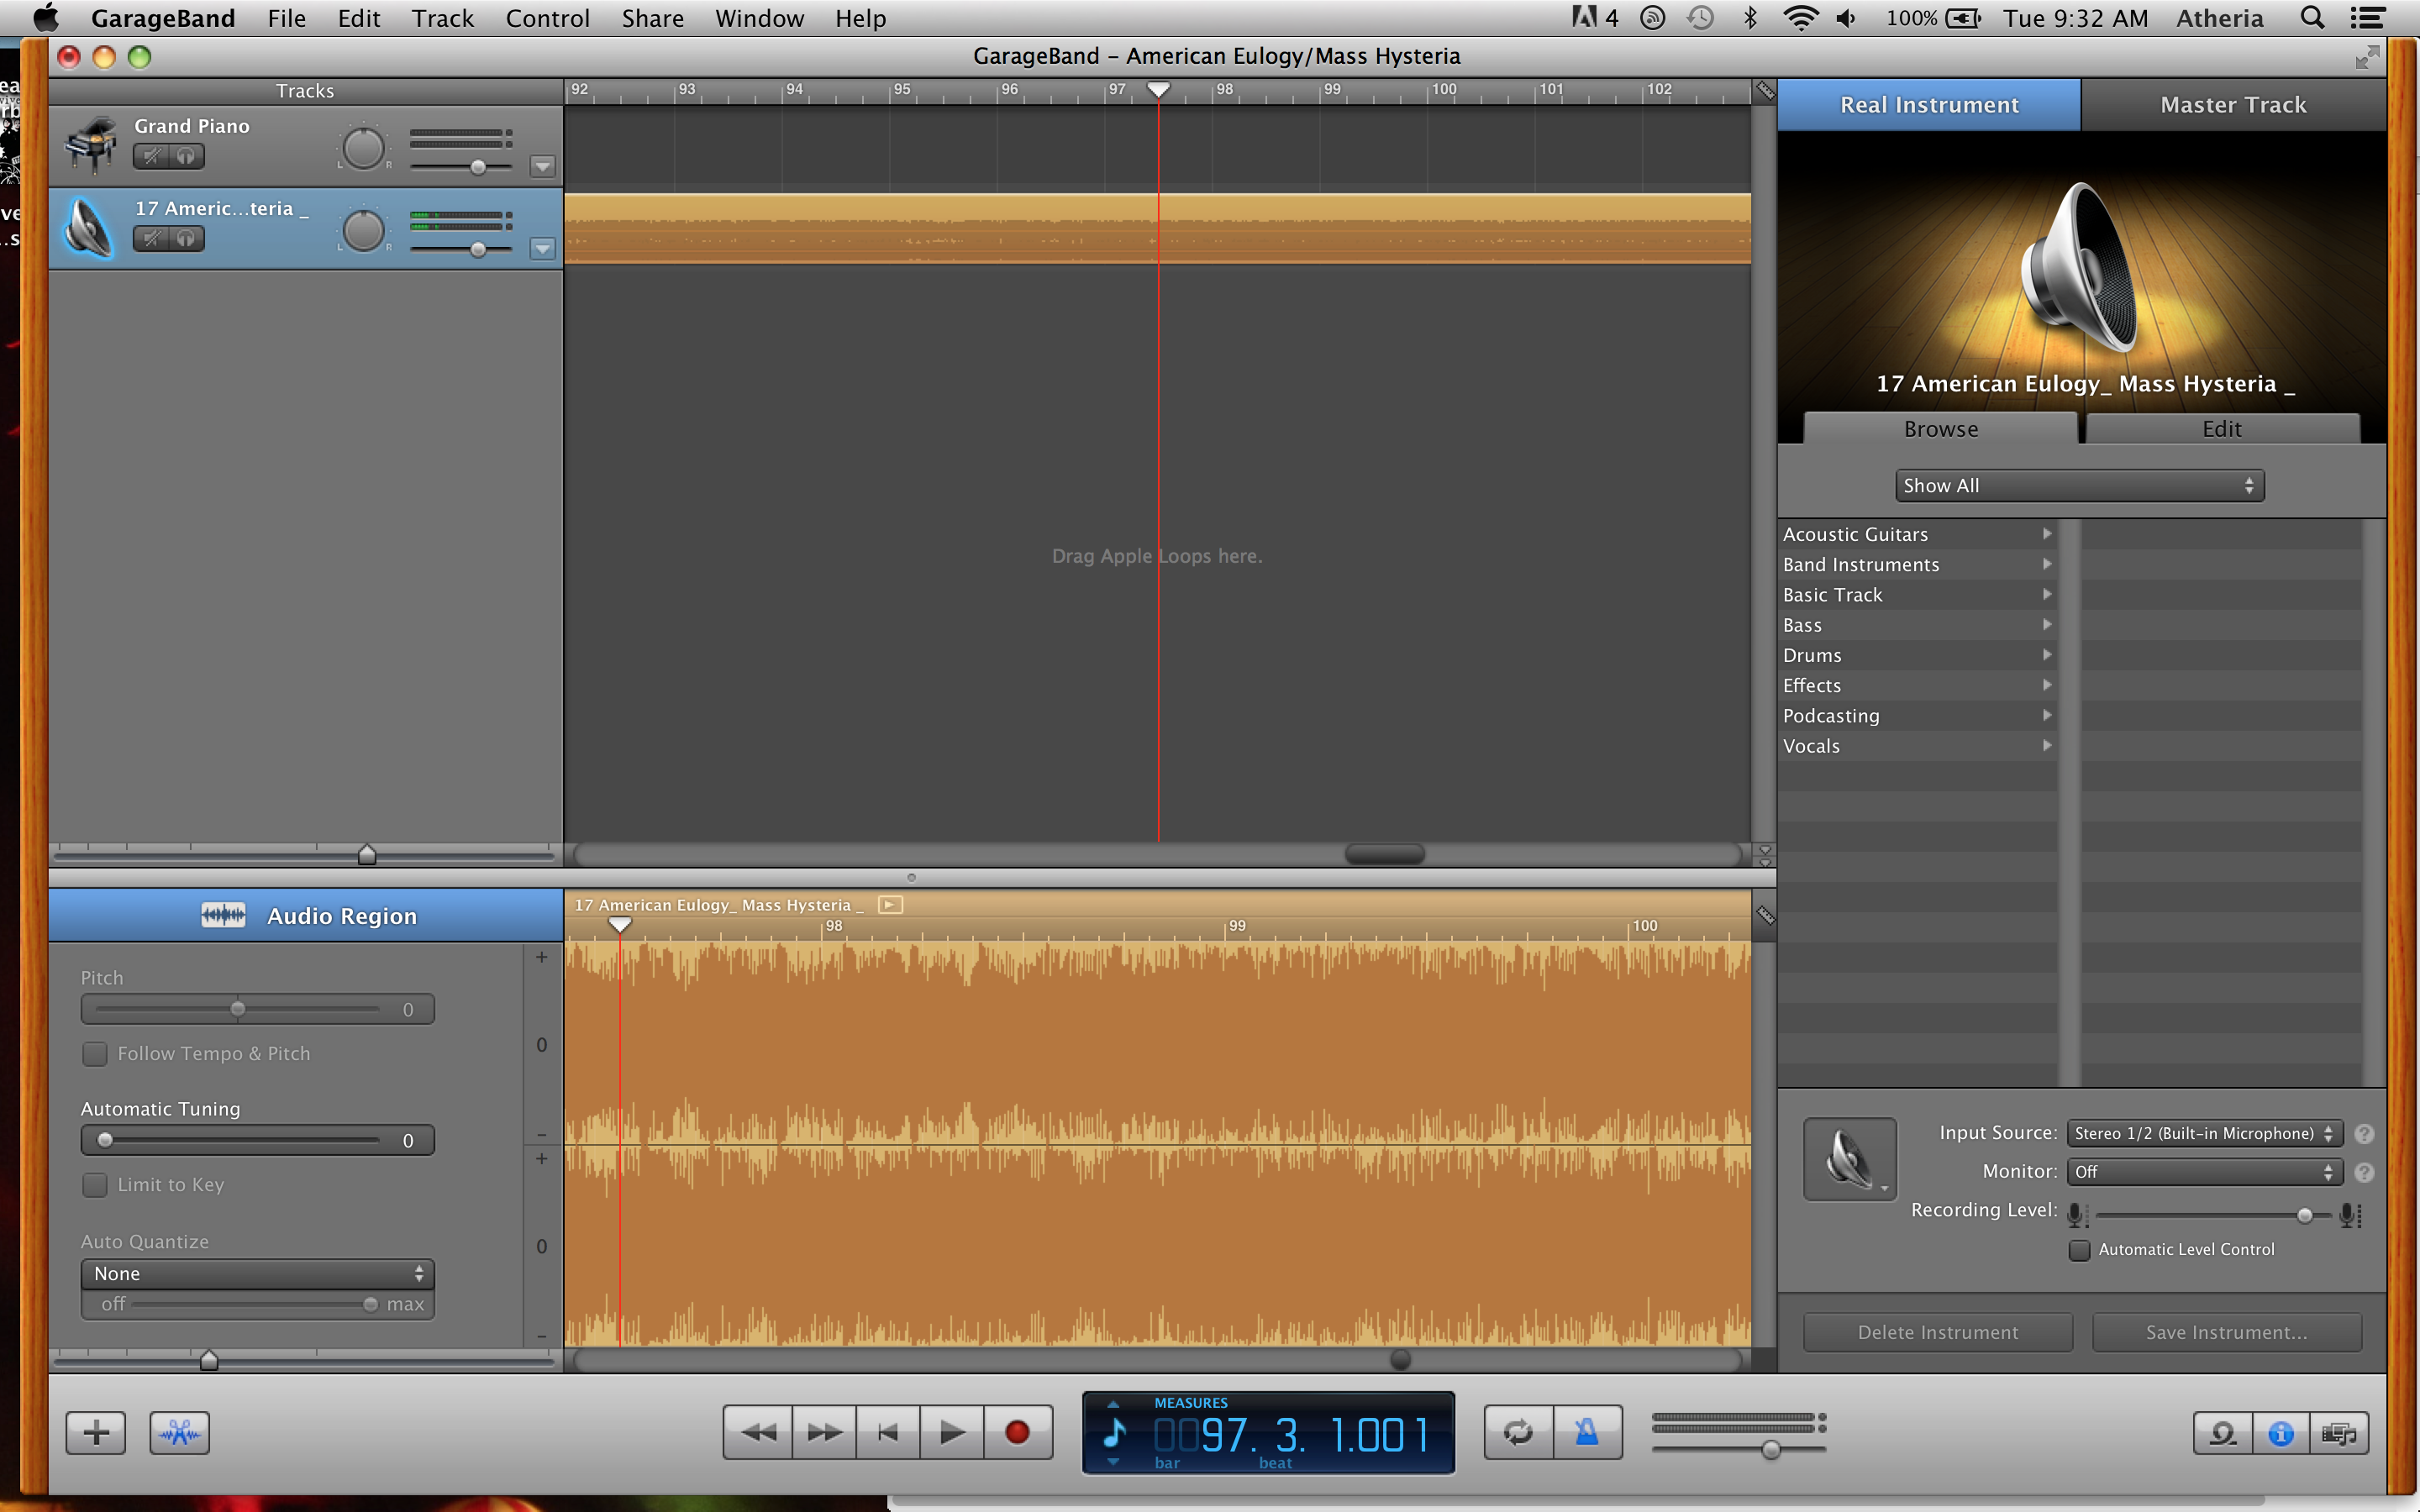Open the Track menu
The height and width of the screenshot is (1512, 2420).
tap(442, 18)
